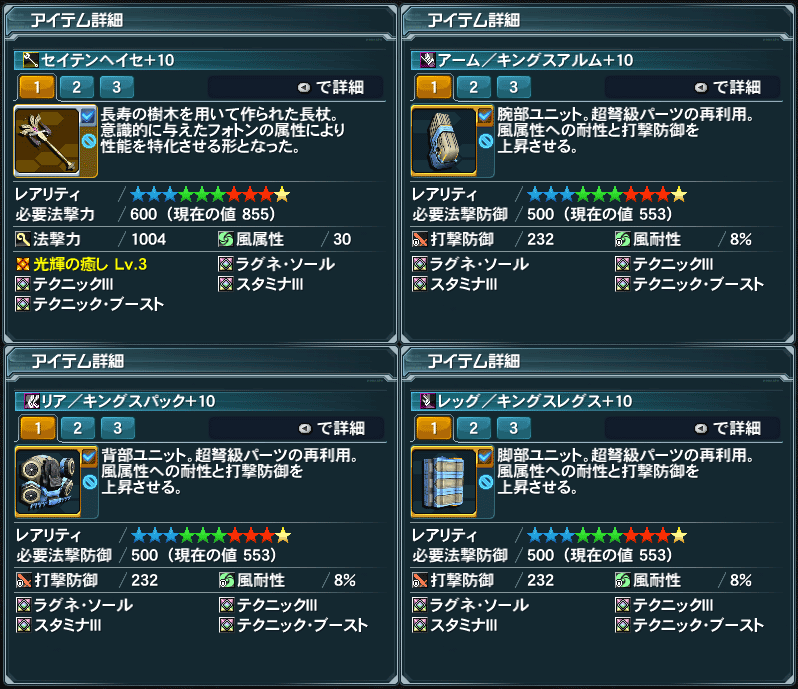Switch to page 2 of the セイテンヘイセ details
This screenshot has height=689, width=798.
coord(76,87)
